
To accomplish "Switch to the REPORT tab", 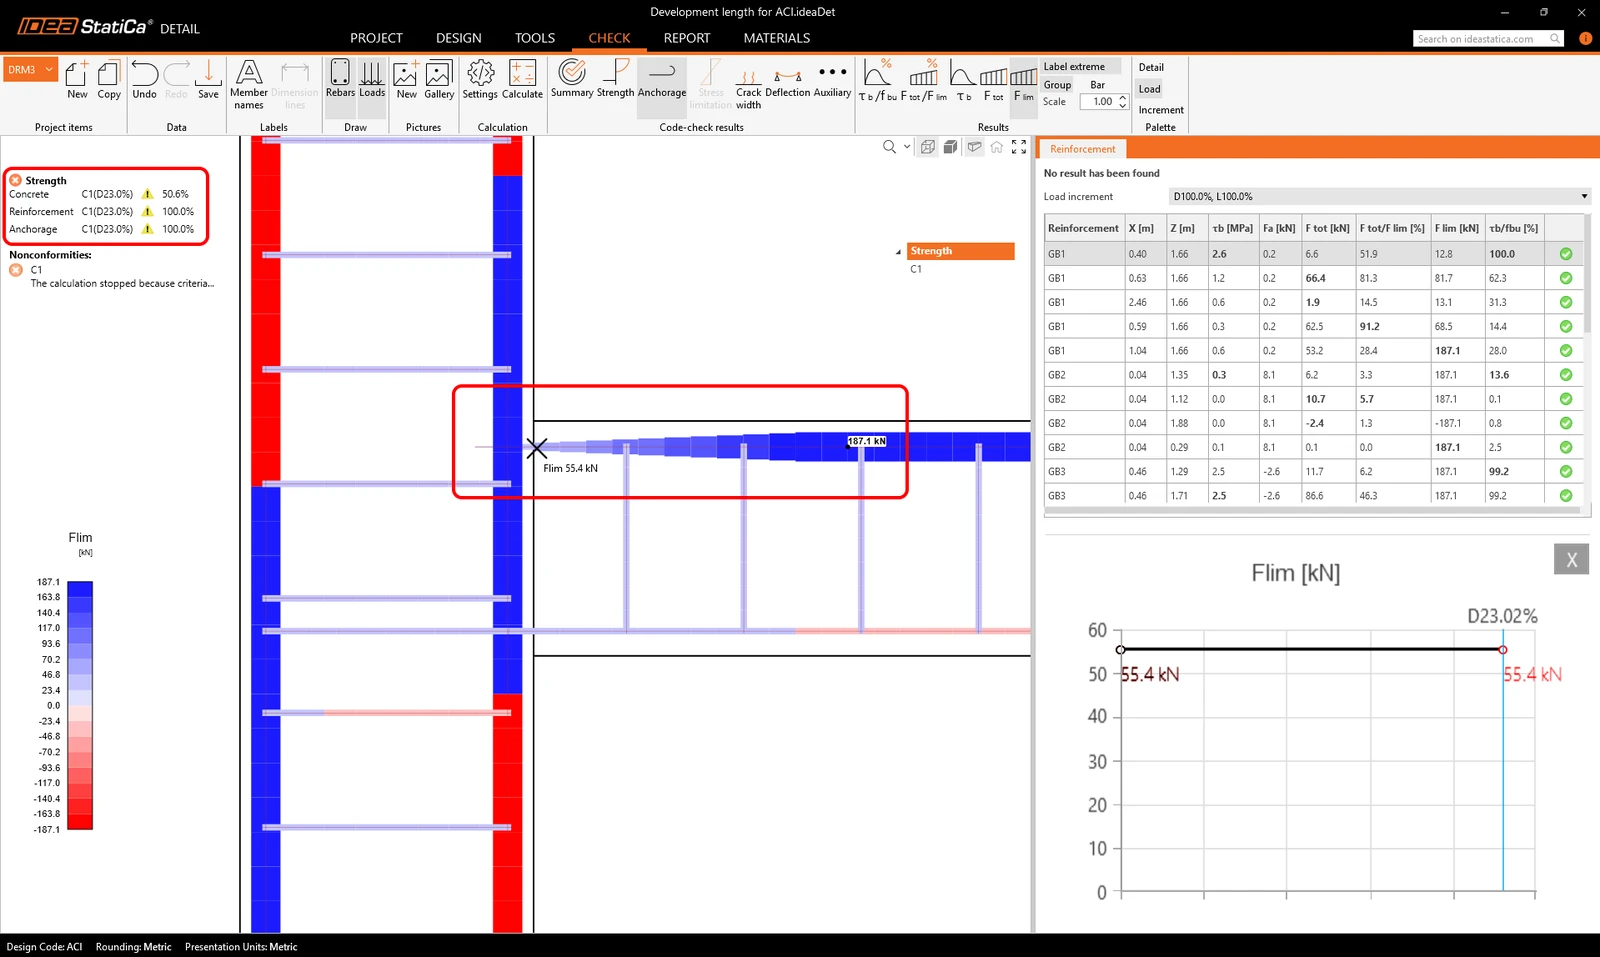I will point(687,38).
